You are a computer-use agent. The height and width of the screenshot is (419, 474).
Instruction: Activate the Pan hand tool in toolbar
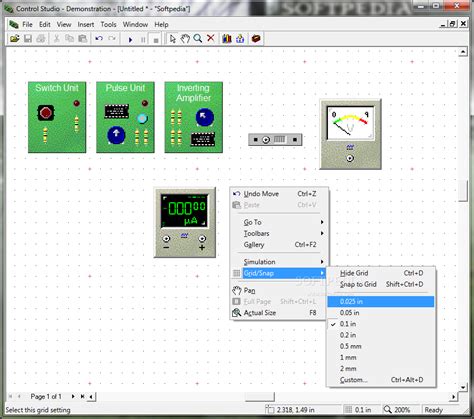point(185,39)
